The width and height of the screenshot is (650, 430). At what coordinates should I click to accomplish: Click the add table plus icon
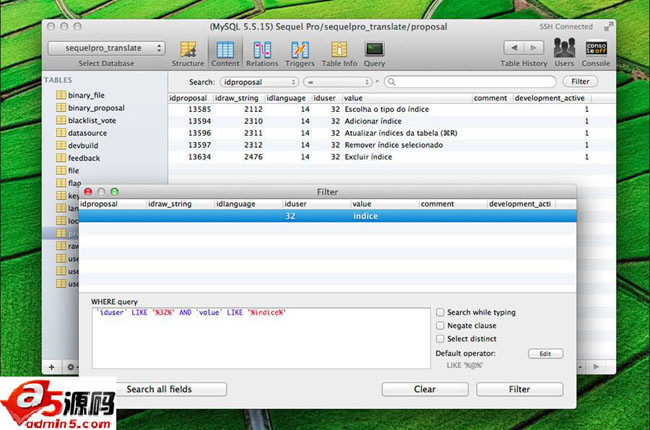(51, 367)
